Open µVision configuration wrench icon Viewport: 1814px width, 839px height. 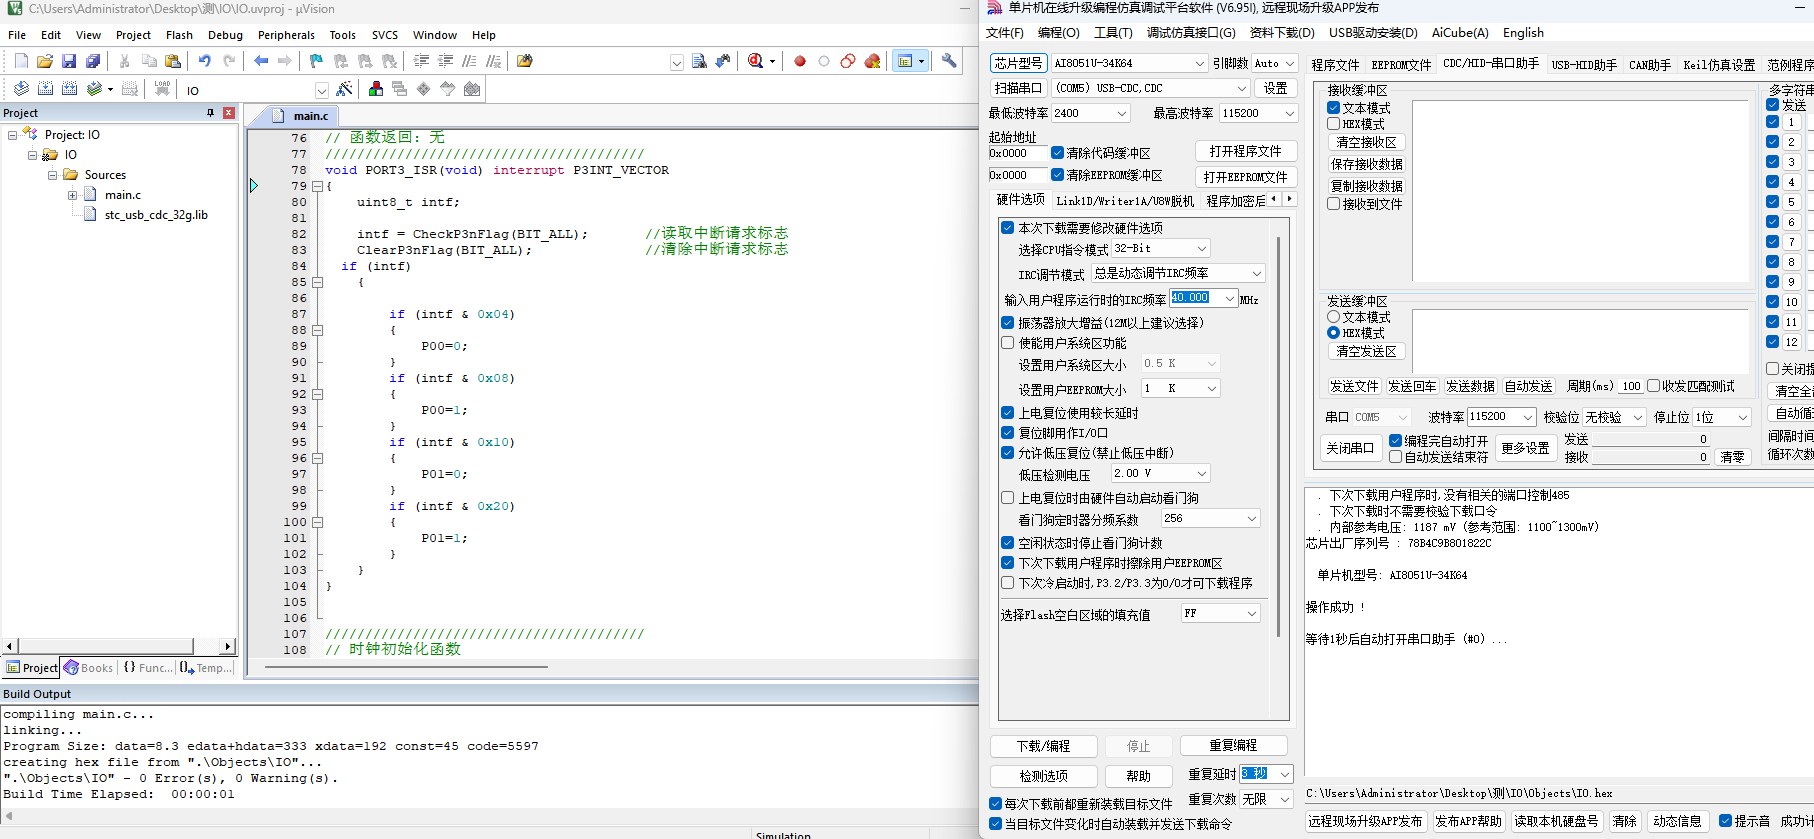(x=949, y=62)
